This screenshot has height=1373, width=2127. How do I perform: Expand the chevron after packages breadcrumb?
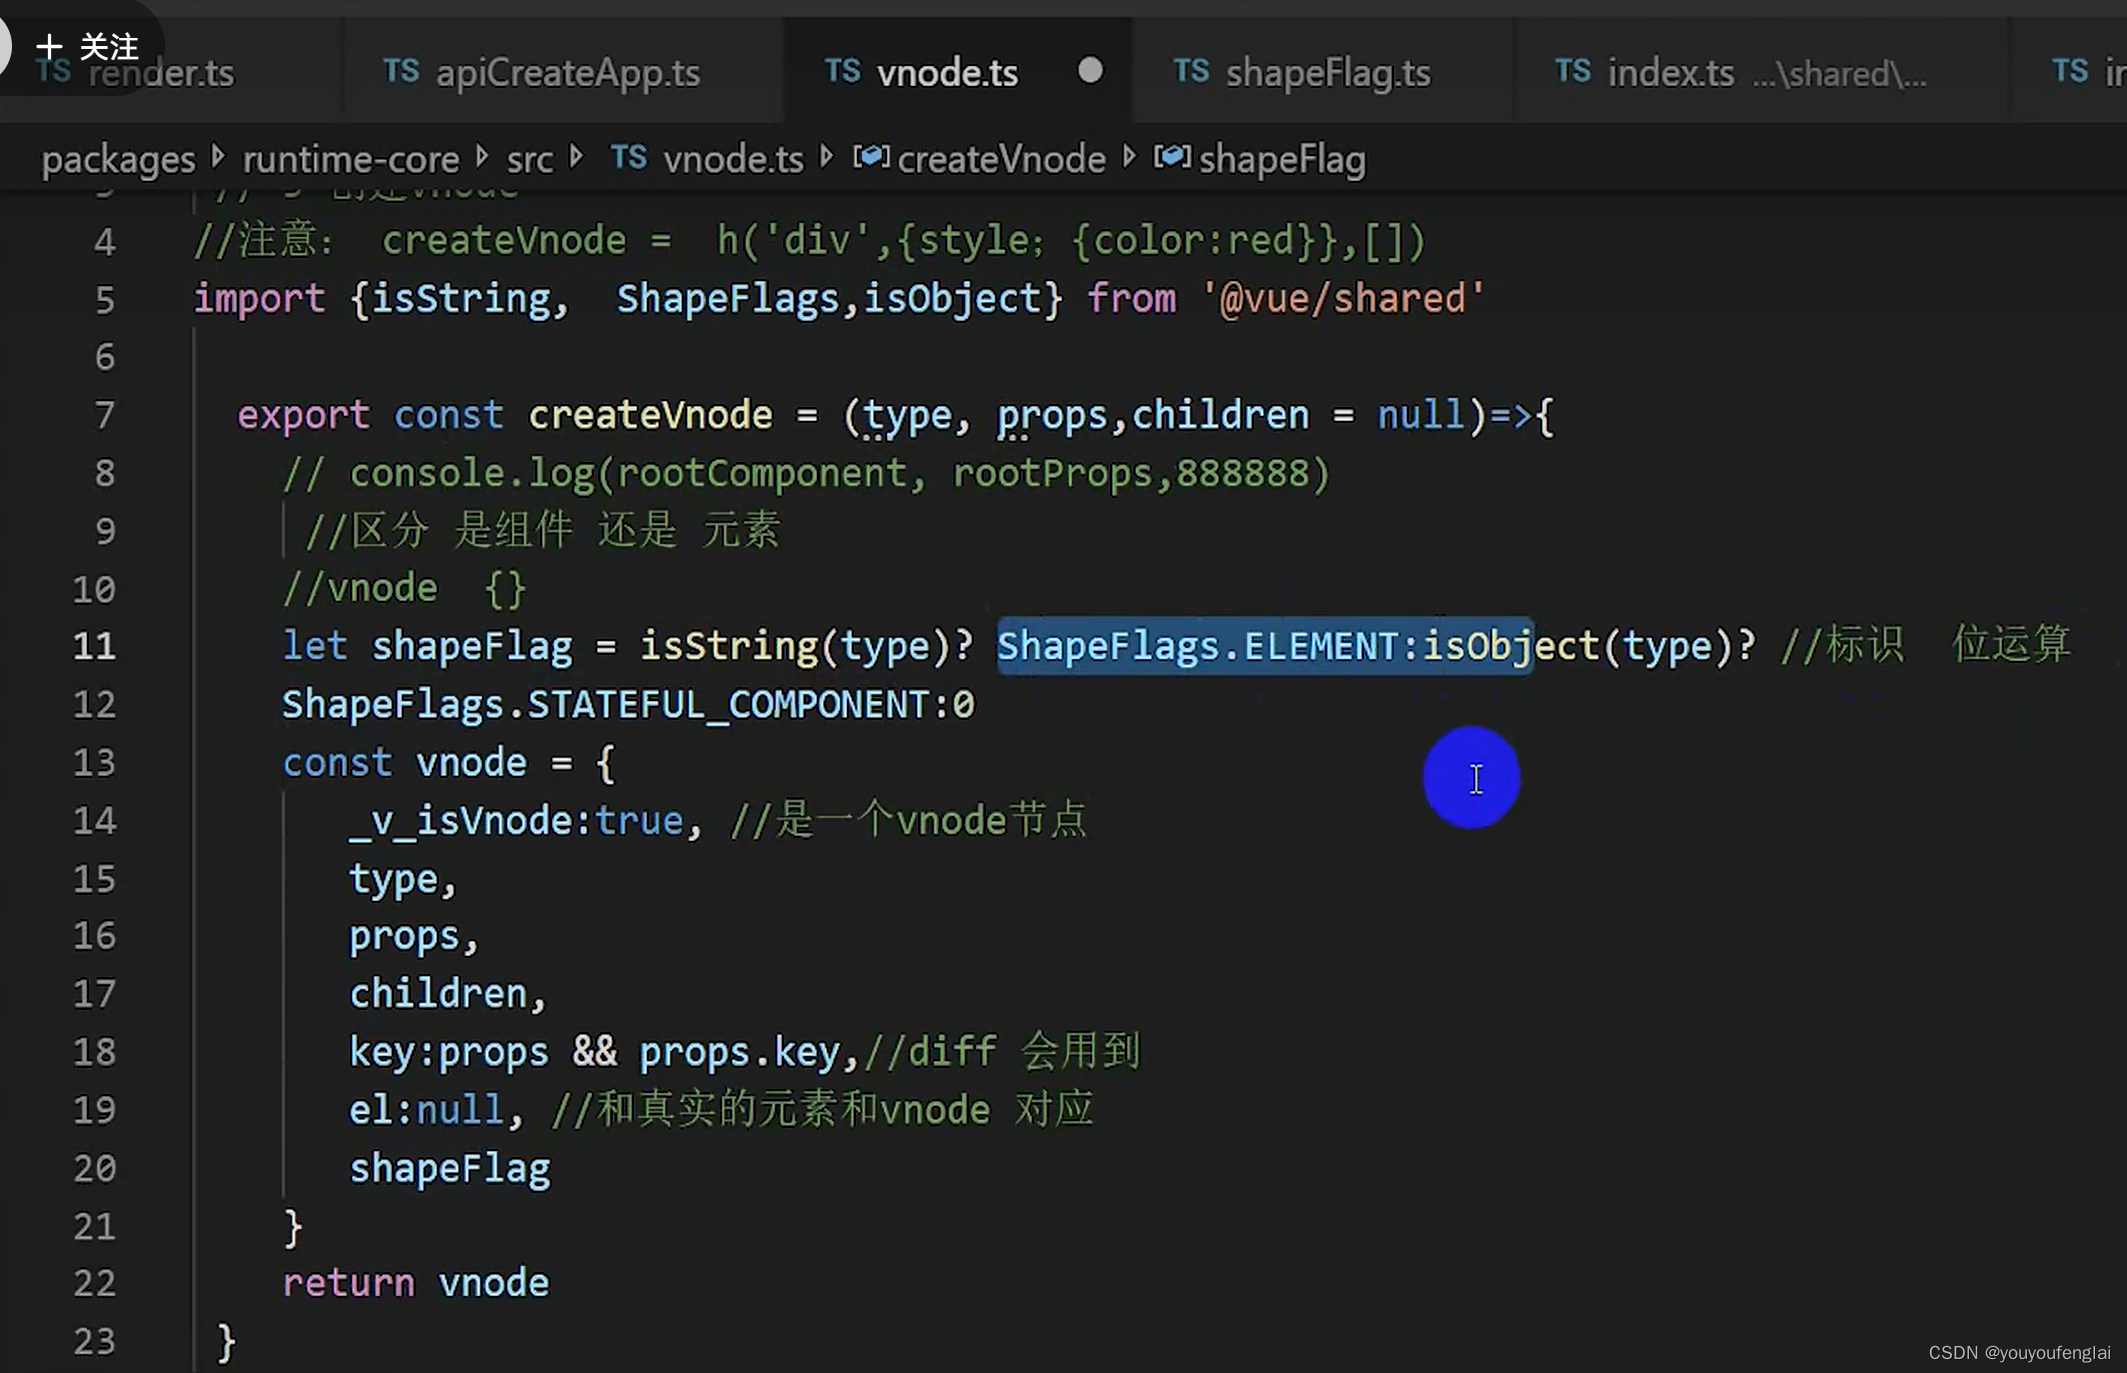point(219,157)
